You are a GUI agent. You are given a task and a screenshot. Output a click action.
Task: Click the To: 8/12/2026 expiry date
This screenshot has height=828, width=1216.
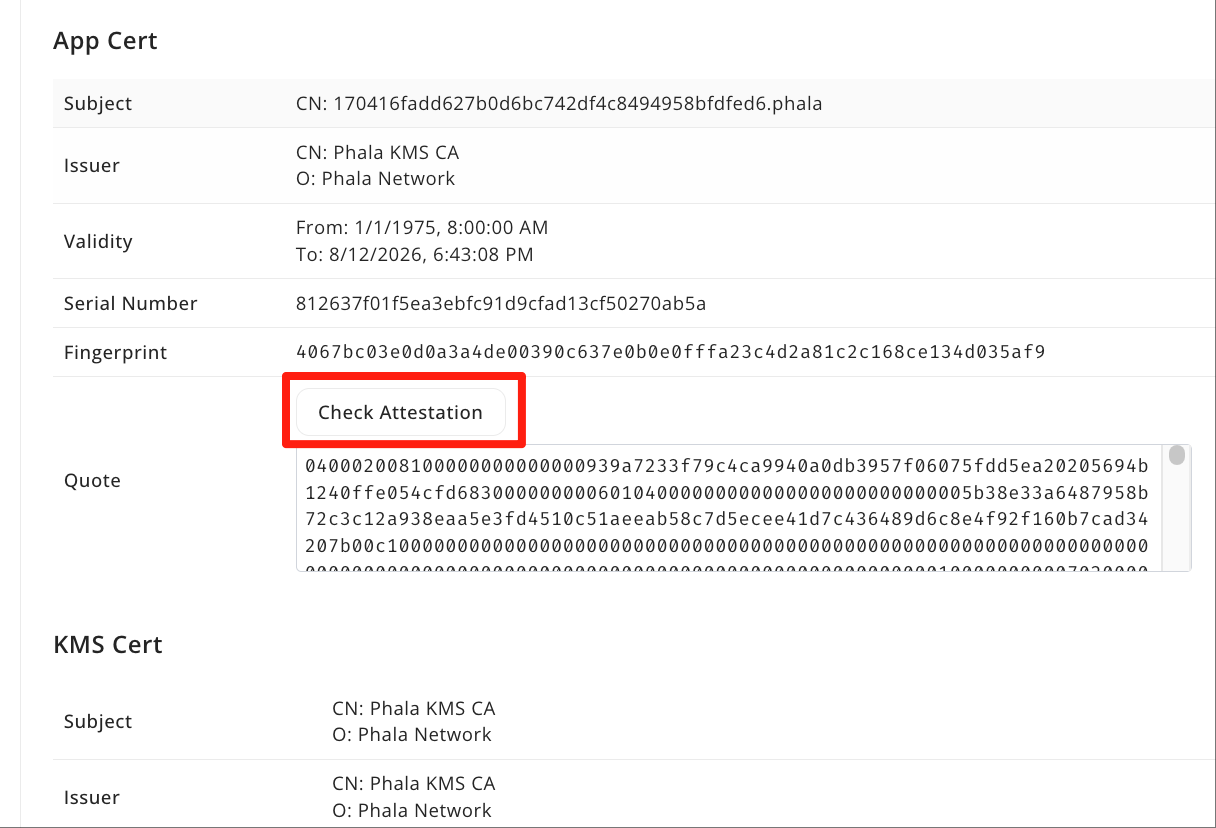pyautogui.click(x=415, y=254)
